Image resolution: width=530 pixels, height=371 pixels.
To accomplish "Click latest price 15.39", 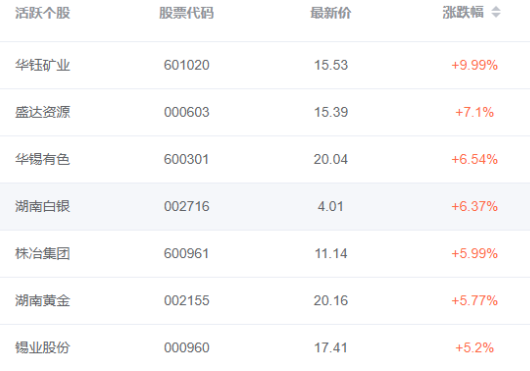I will (x=331, y=112).
